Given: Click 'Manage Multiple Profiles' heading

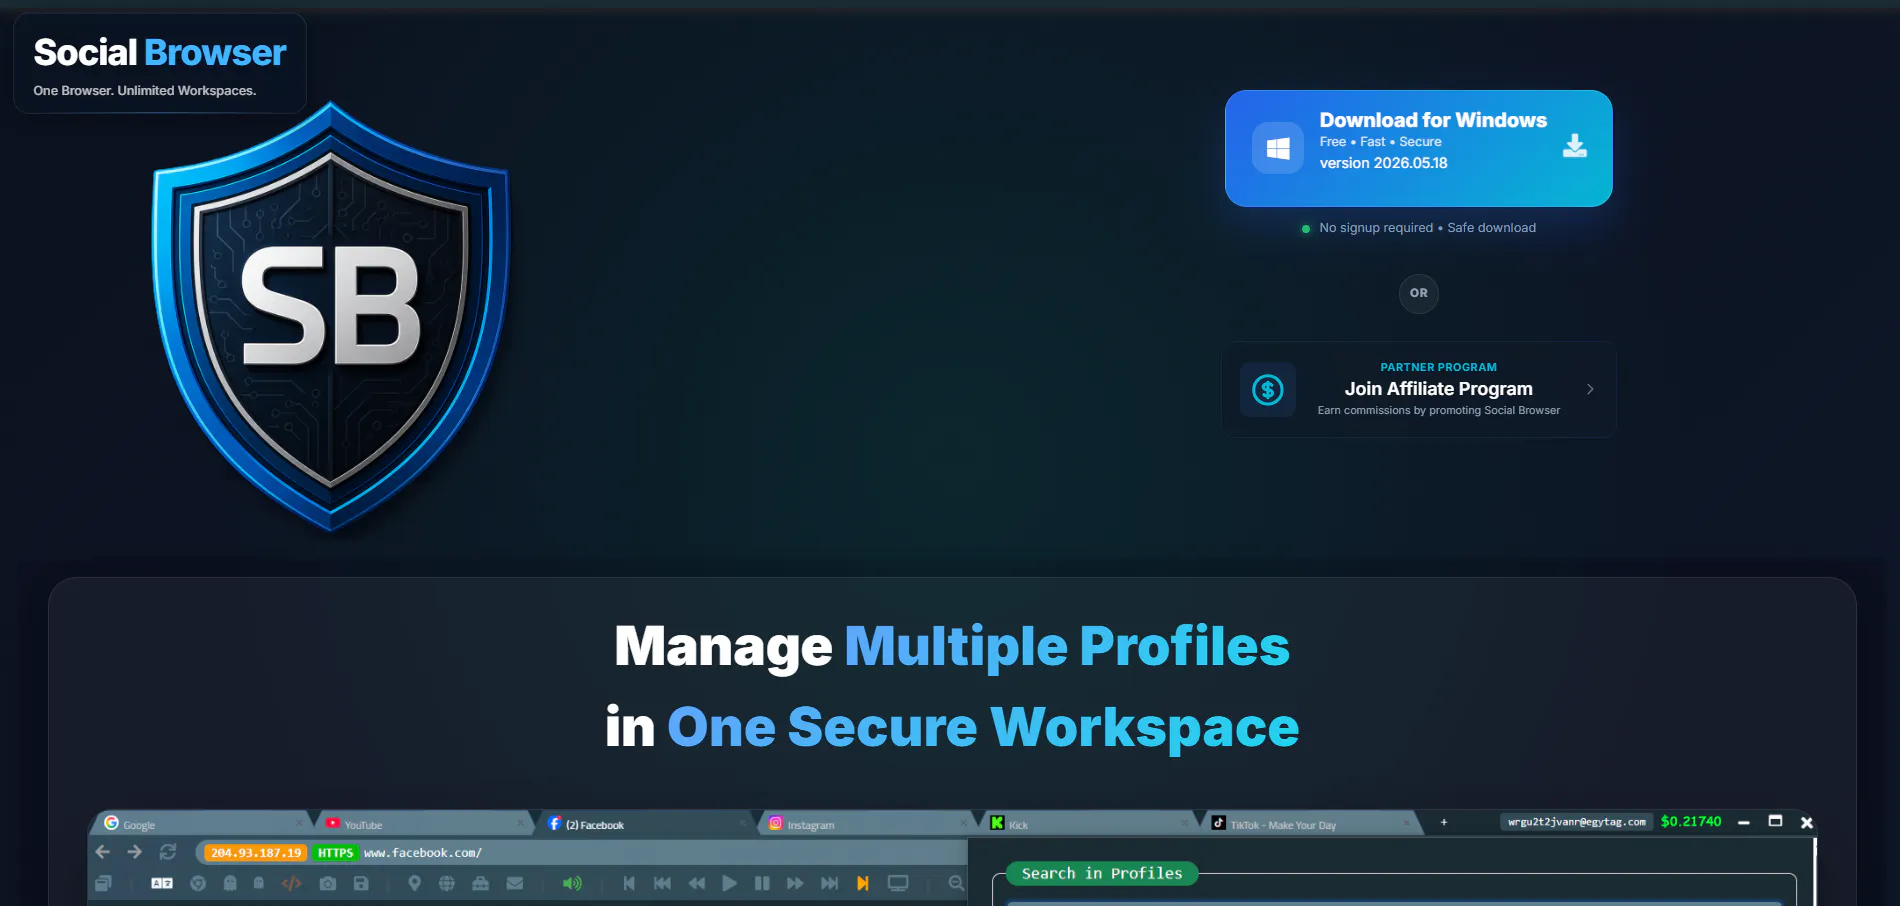Looking at the screenshot, I should pos(952,646).
